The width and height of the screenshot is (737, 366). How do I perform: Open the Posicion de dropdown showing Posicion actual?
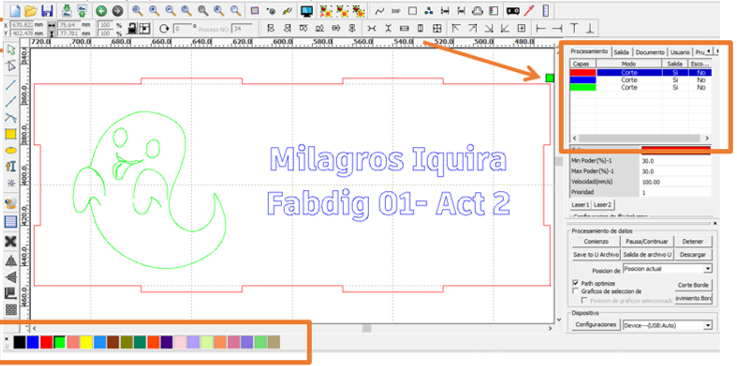[x=667, y=269]
